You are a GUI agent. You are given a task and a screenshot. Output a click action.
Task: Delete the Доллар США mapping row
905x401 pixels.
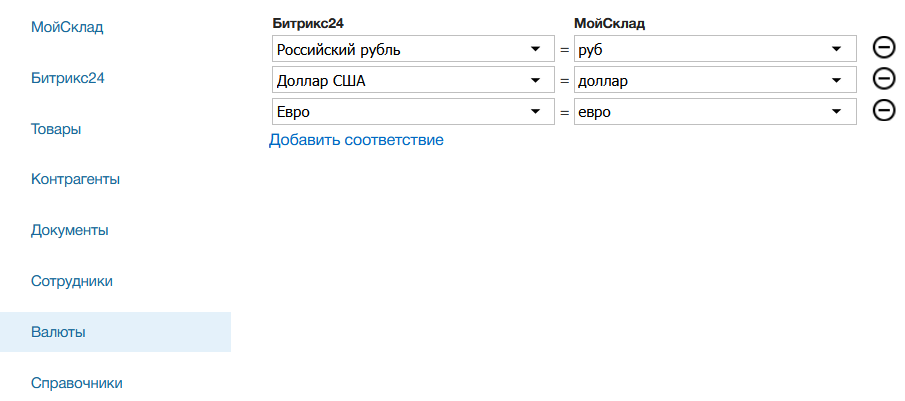point(883,79)
